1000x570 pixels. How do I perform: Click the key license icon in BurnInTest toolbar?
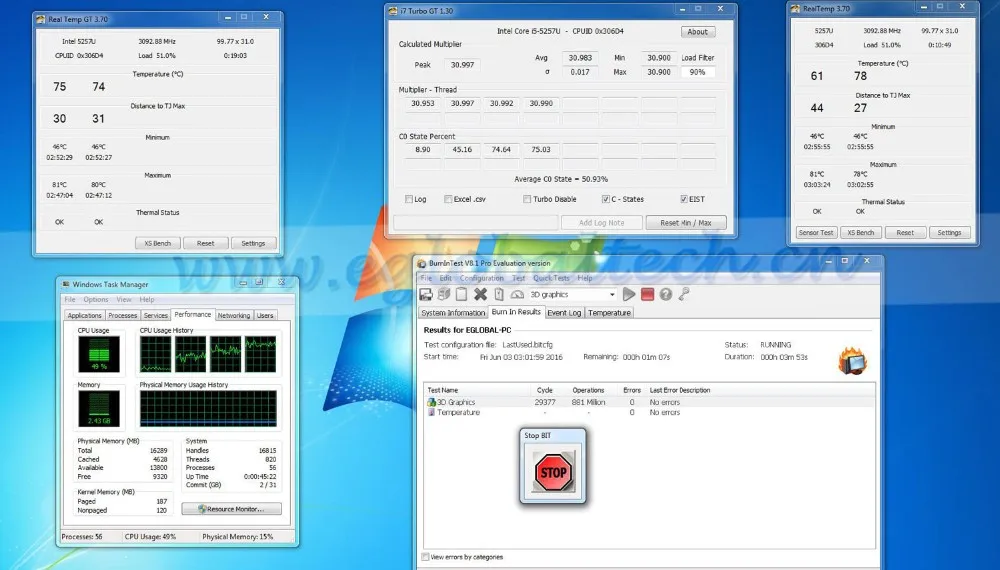[684, 294]
